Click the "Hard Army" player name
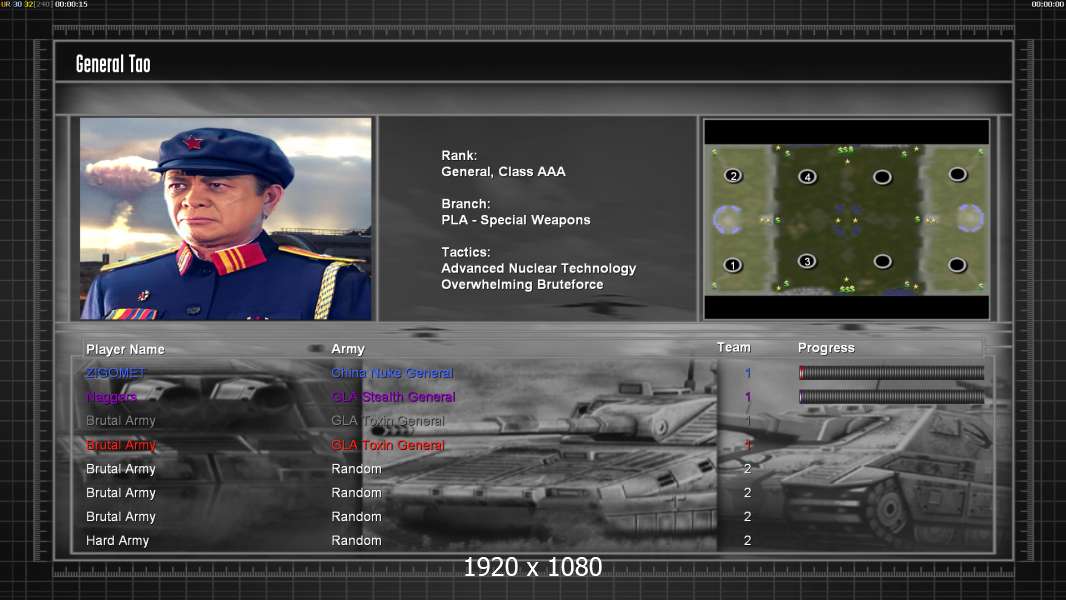 [x=118, y=541]
